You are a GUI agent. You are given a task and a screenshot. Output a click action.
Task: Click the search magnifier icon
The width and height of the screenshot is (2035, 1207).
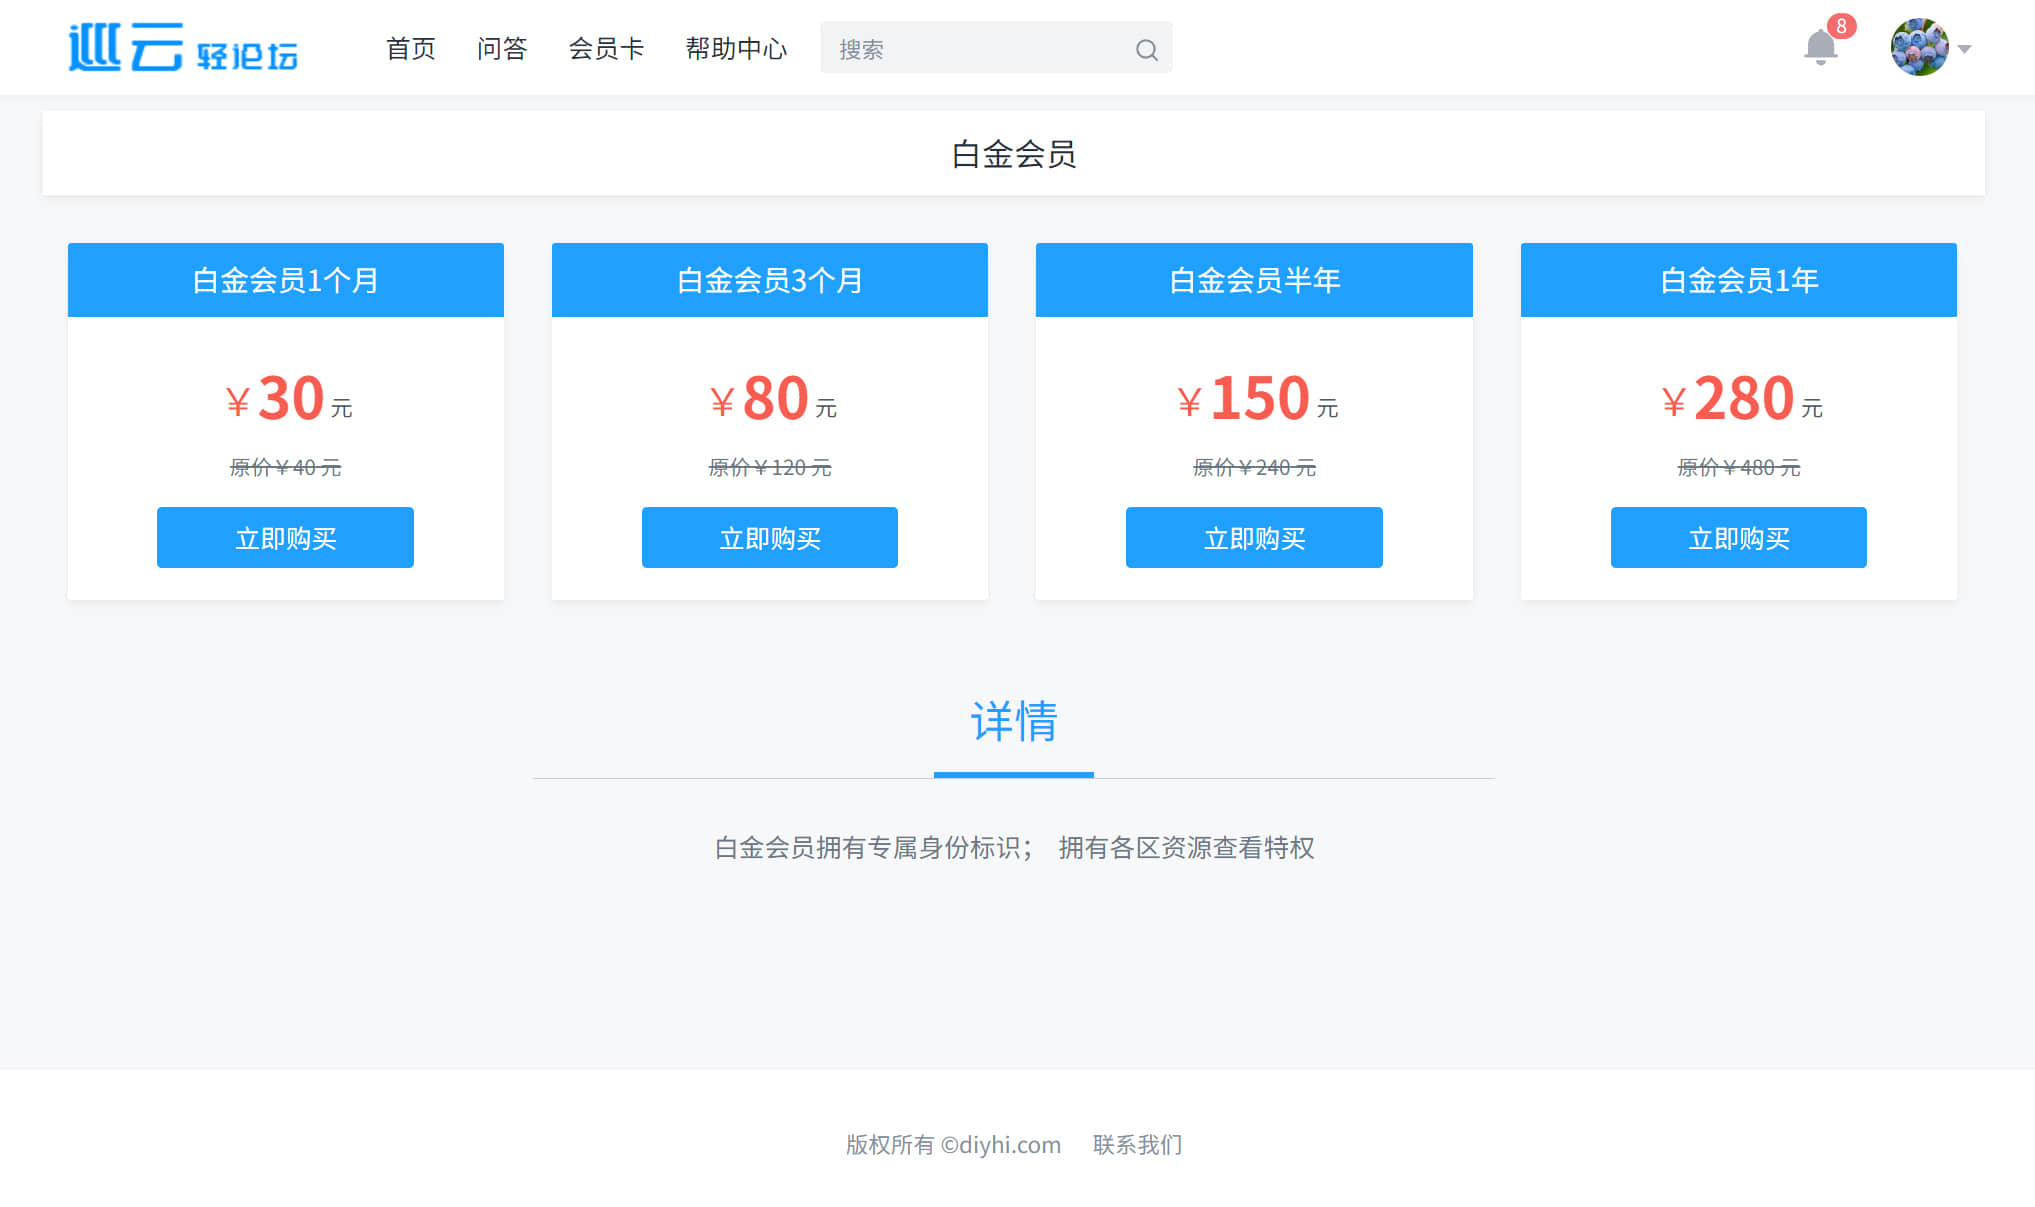1146,50
